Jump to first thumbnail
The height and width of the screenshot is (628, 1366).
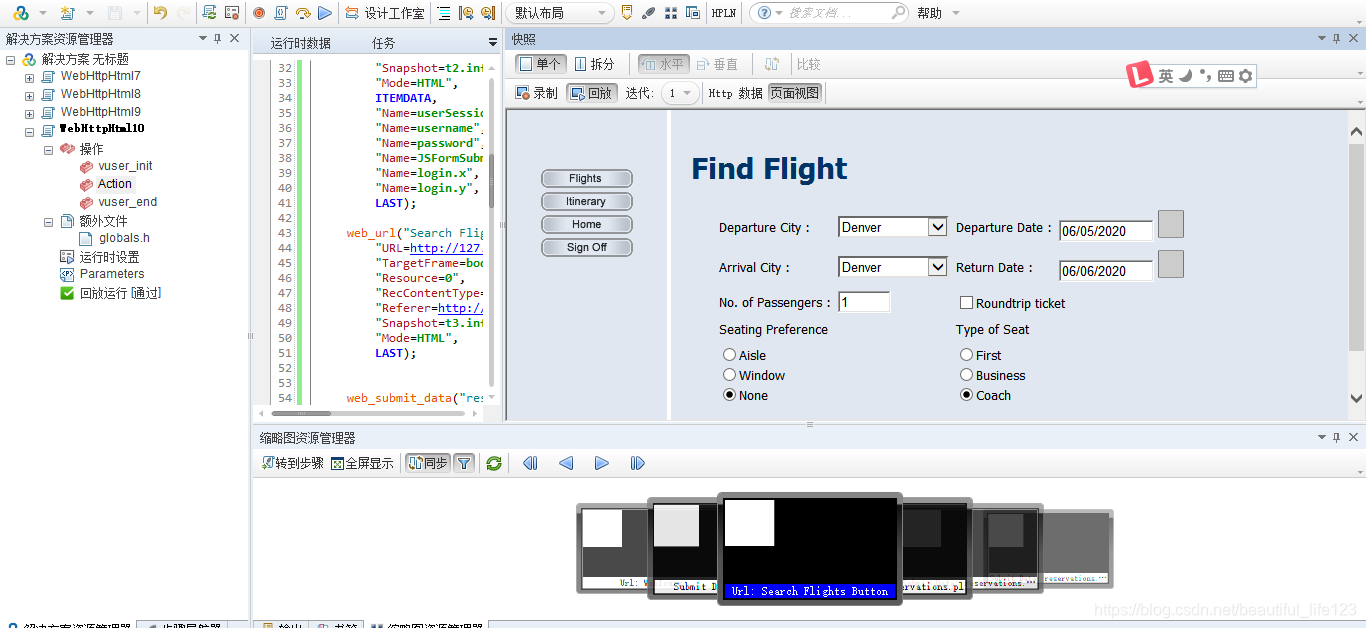(x=530, y=463)
